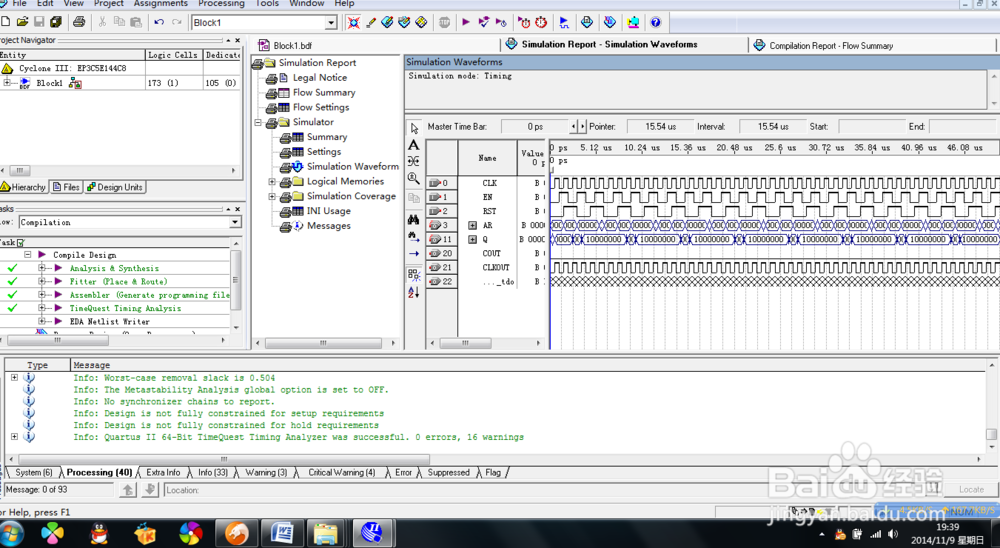Collapse the Compile Design task
This screenshot has height=548, width=1000.
coord(27,255)
